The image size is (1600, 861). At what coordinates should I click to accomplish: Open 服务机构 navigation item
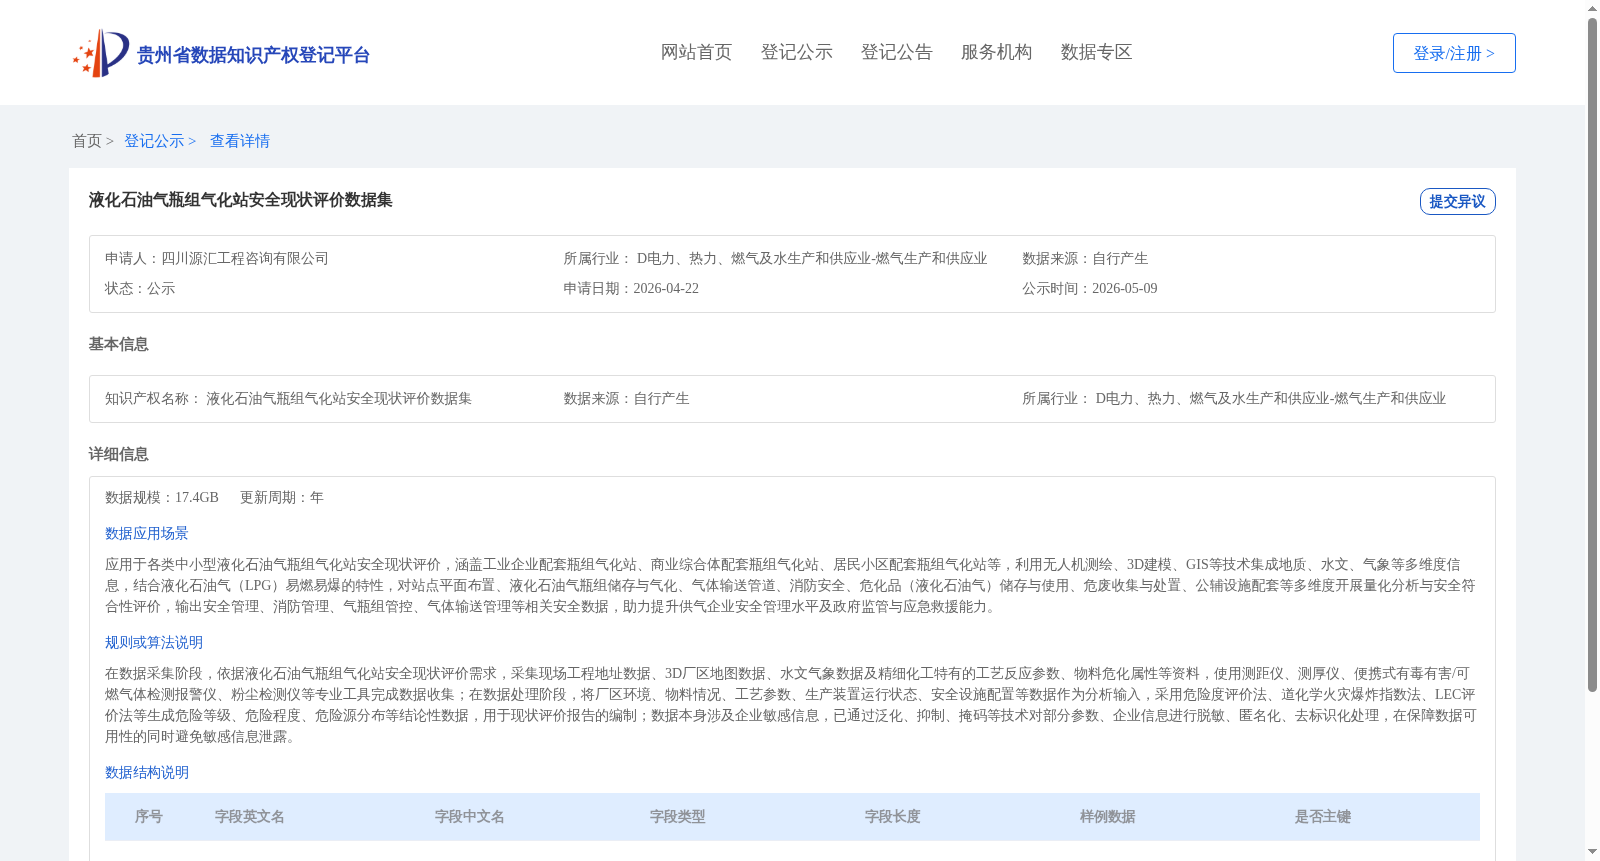tap(996, 52)
